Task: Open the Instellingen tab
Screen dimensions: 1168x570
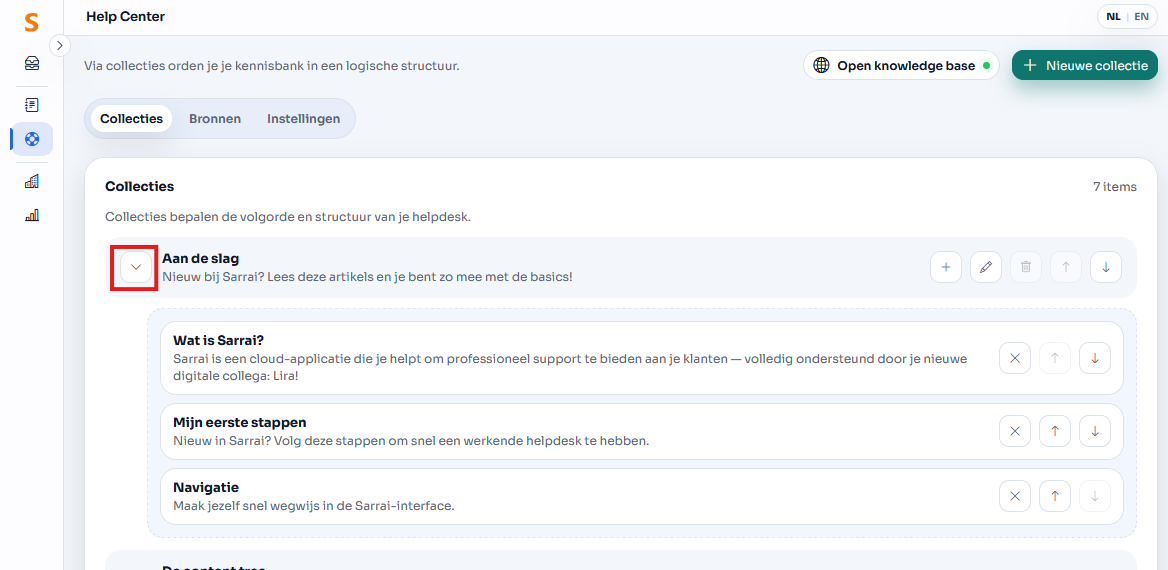Action: (x=303, y=119)
